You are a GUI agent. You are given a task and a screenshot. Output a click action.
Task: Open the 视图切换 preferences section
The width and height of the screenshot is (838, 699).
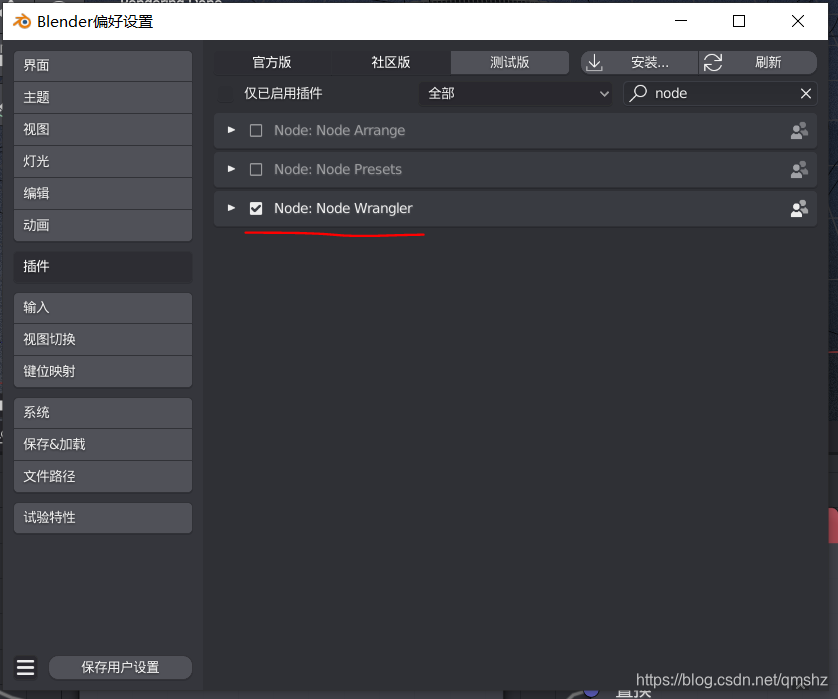[x=103, y=340]
